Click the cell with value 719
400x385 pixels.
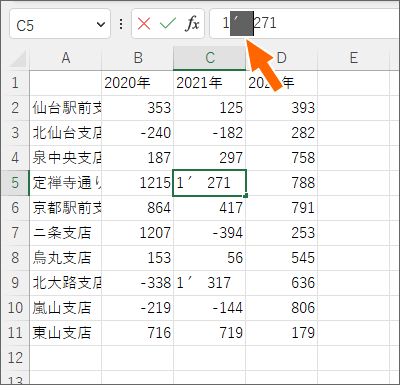coord(210,333)
